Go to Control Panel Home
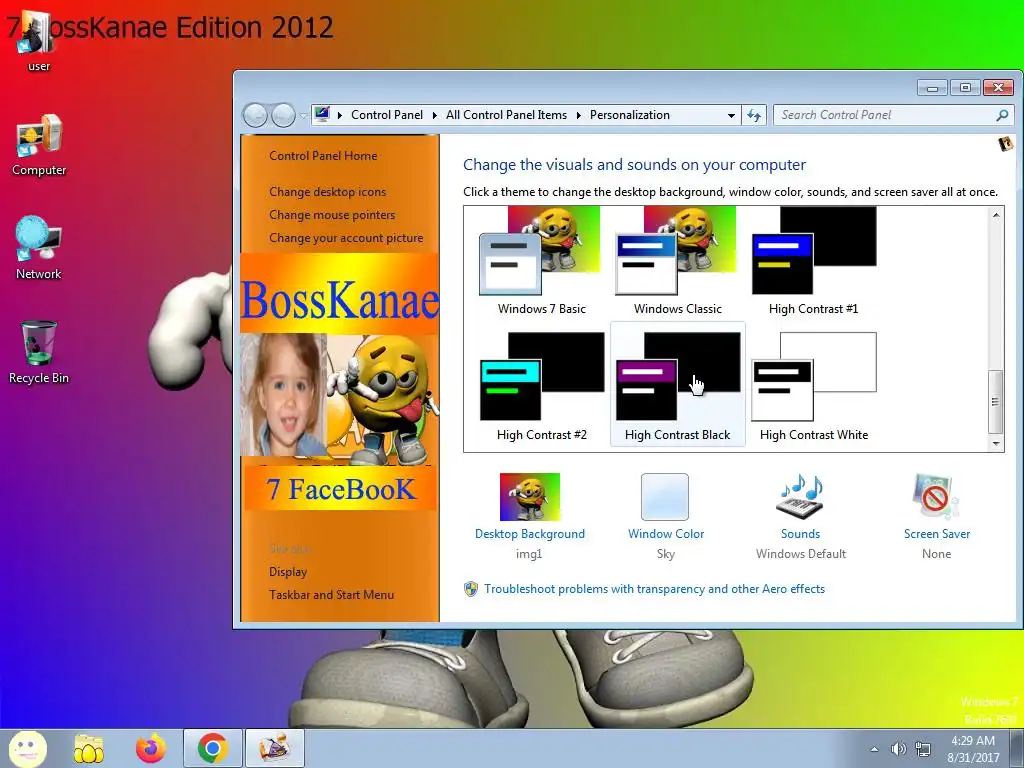1024x768 pixels. click(323, 156)
